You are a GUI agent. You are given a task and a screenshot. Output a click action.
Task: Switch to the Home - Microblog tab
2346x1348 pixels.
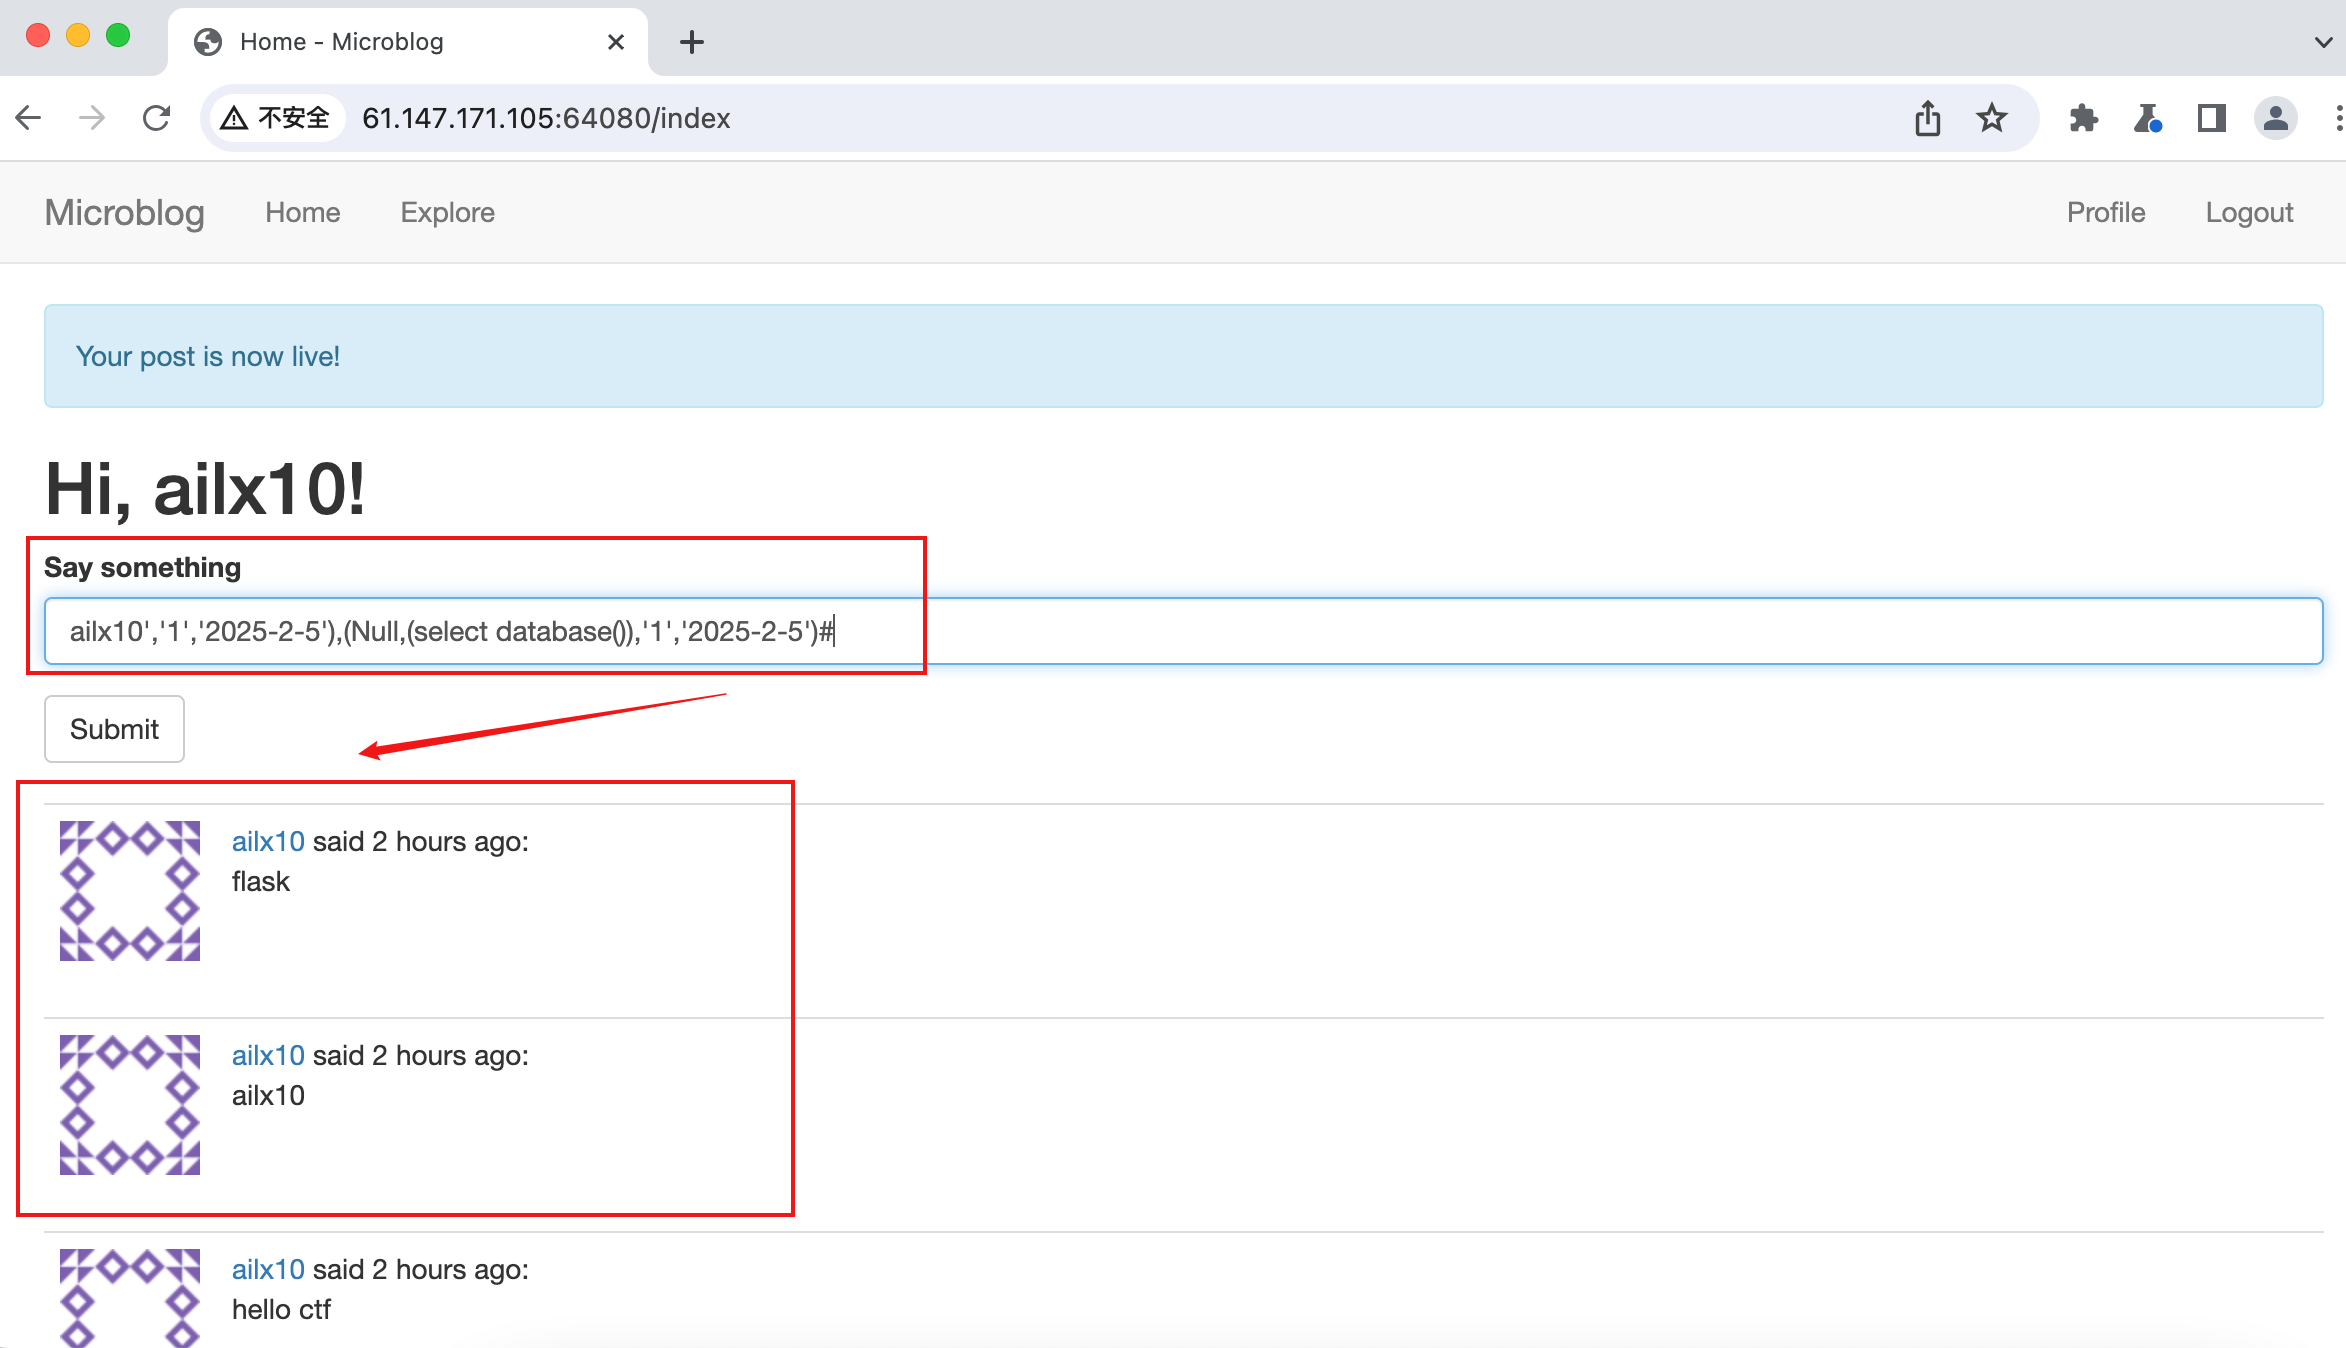[341, 41]
